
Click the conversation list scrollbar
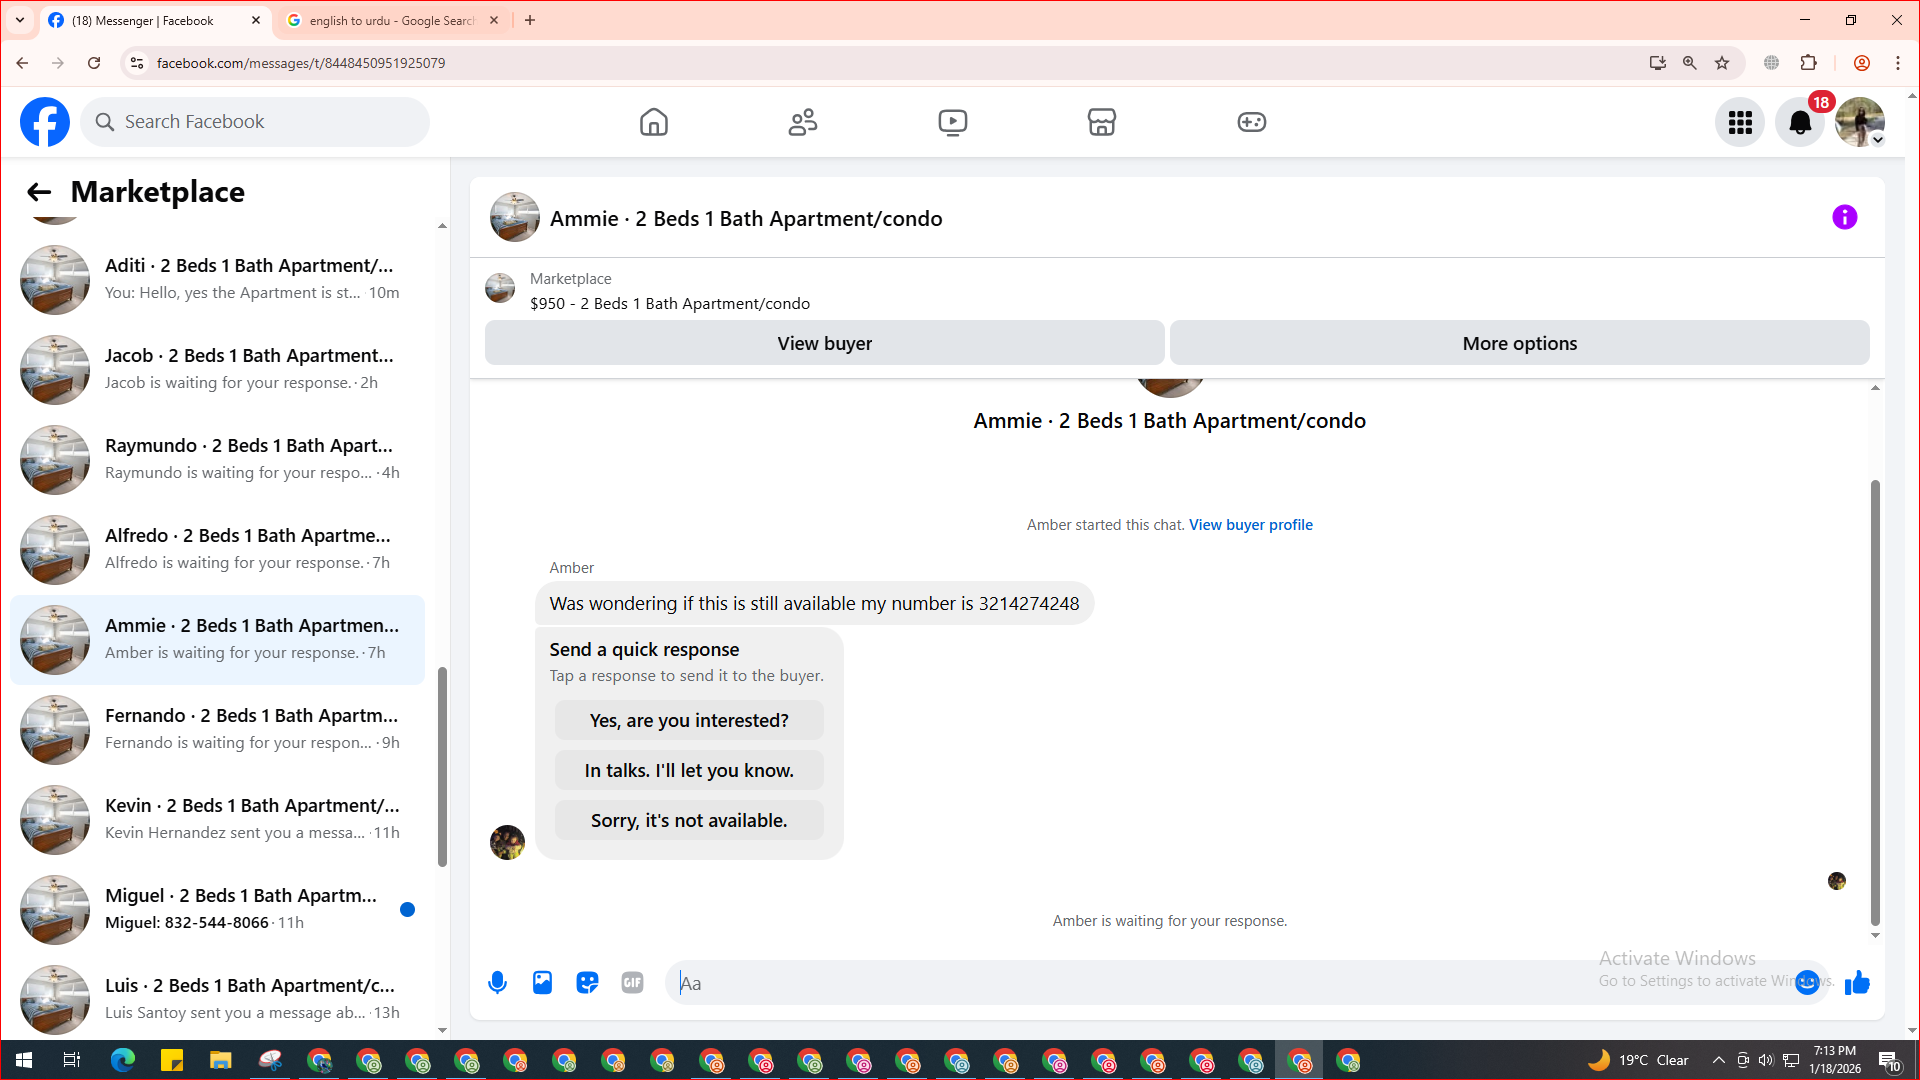pyautogui.click(x=442, y=765)
